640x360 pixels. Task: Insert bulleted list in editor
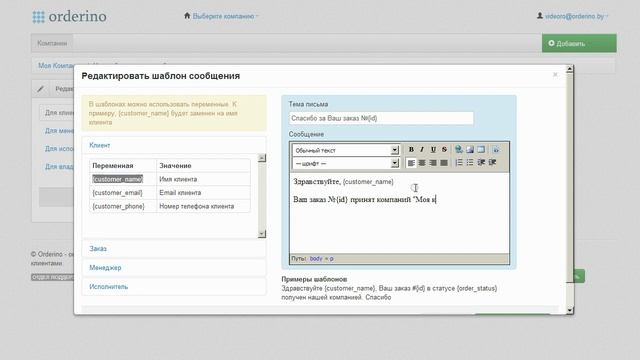click(470, 163)
